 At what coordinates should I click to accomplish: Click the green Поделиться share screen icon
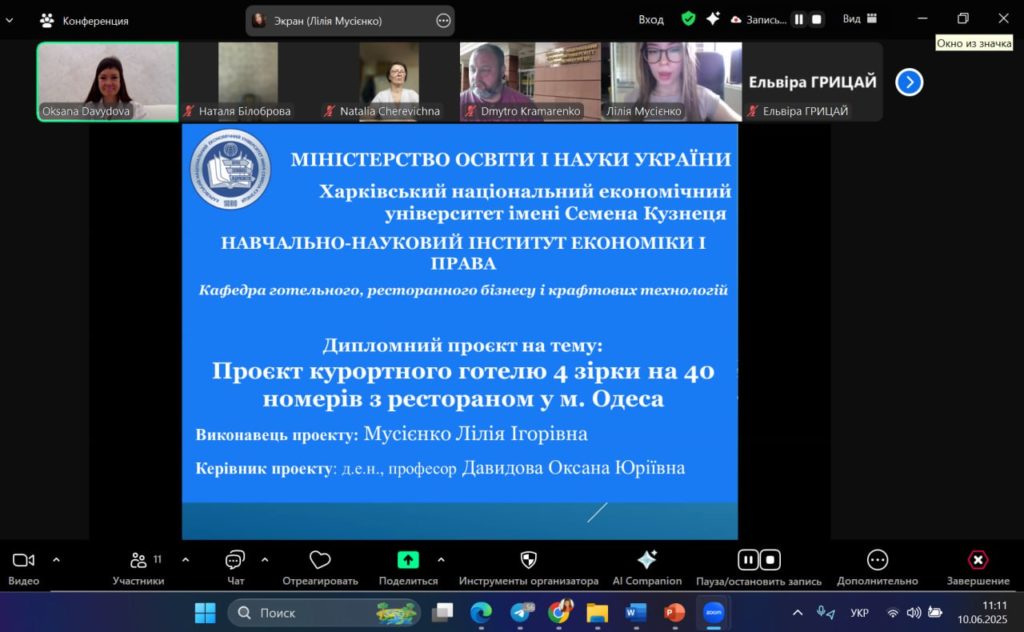(408, 560)
